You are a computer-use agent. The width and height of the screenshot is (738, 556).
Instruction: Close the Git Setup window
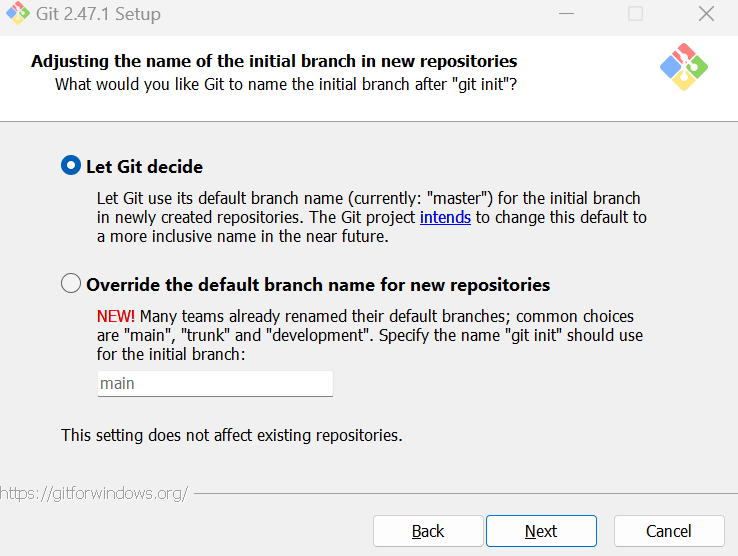click(706, 14)
